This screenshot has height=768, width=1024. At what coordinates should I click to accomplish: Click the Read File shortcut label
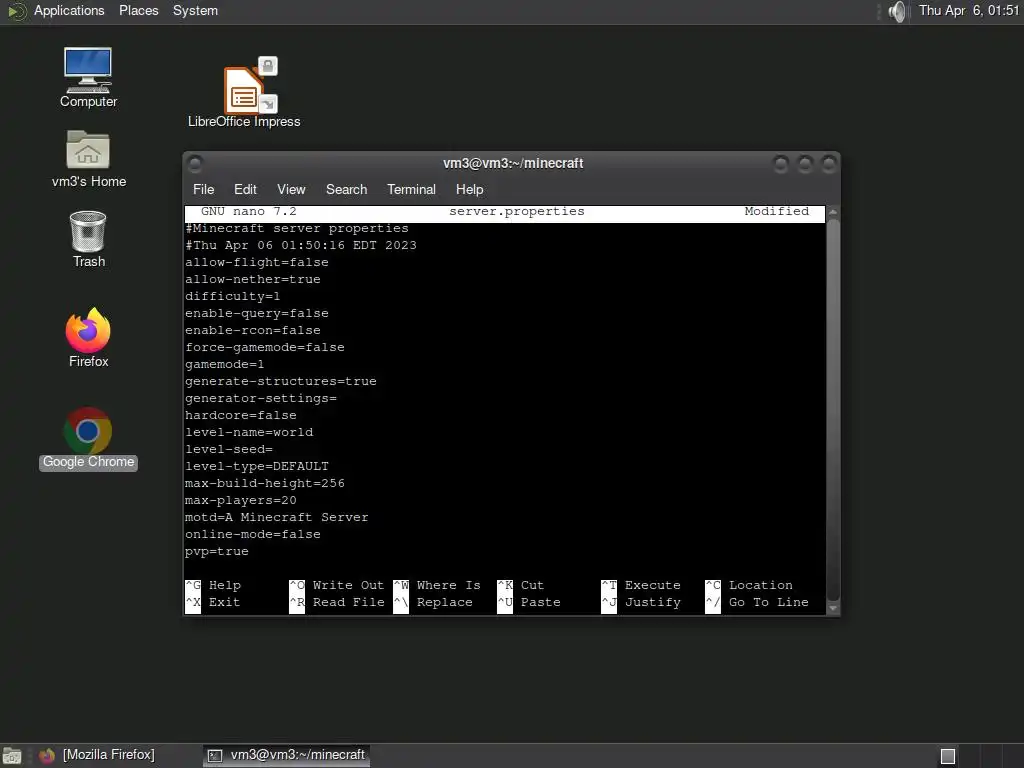click(x=348, y=602)
